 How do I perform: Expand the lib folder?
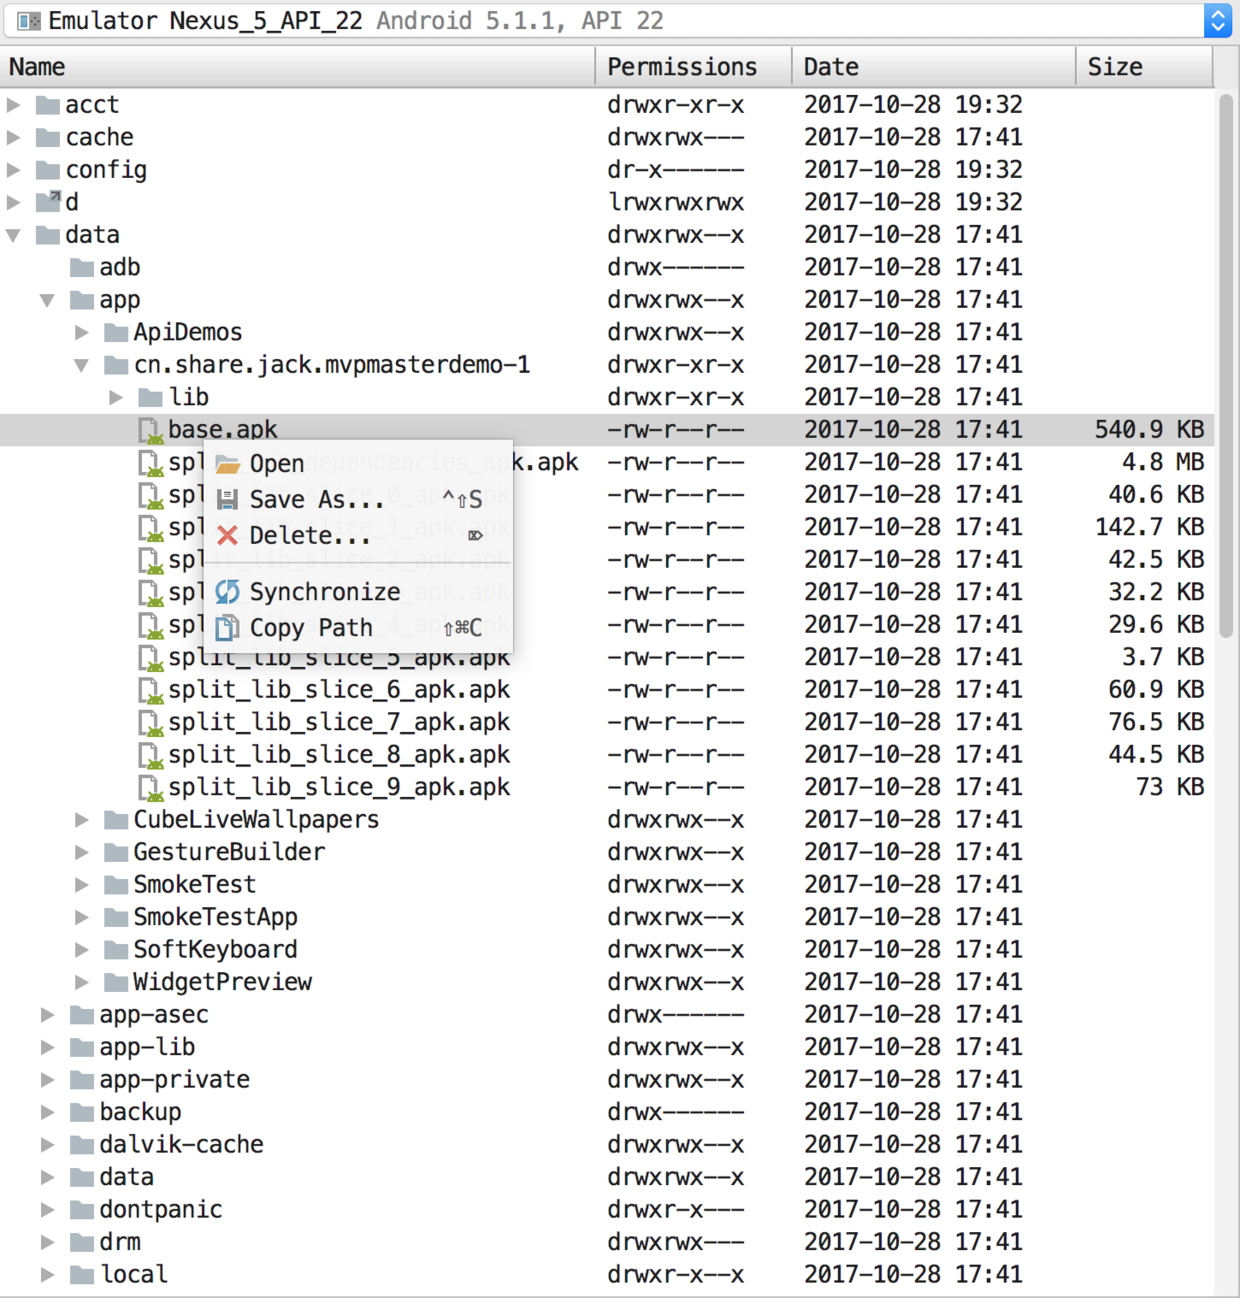coord(115,397)
